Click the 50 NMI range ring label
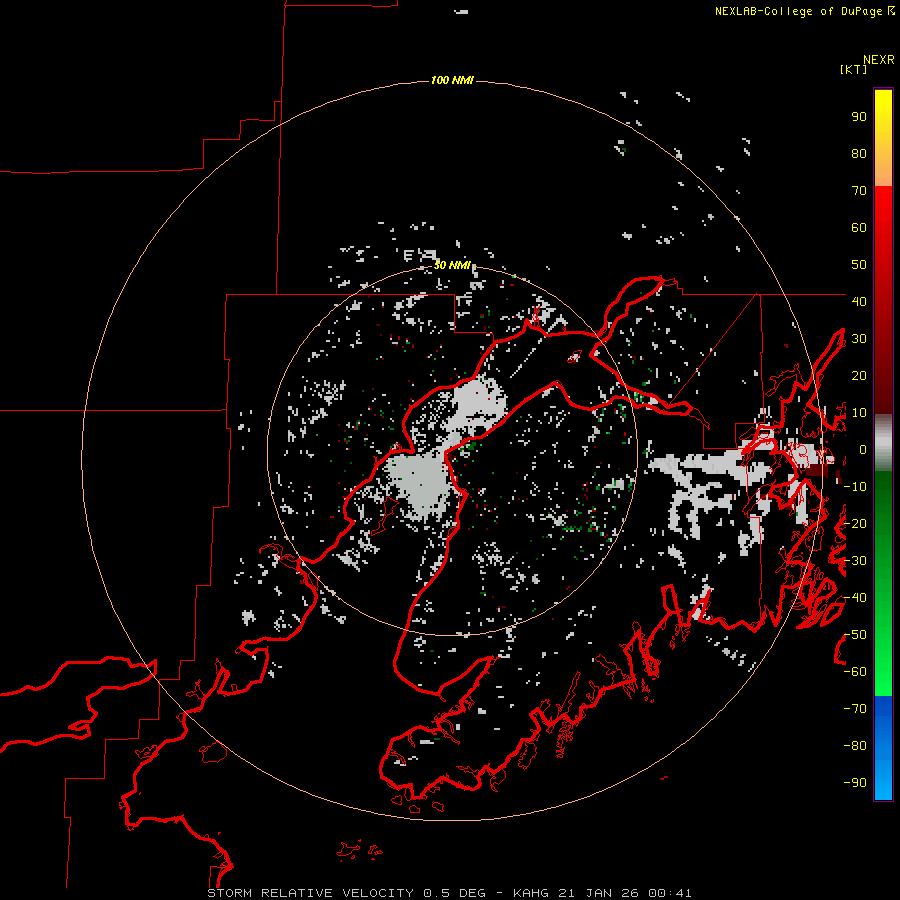Image resolution: width=900 pixels, height=900 pixels. 452,265
